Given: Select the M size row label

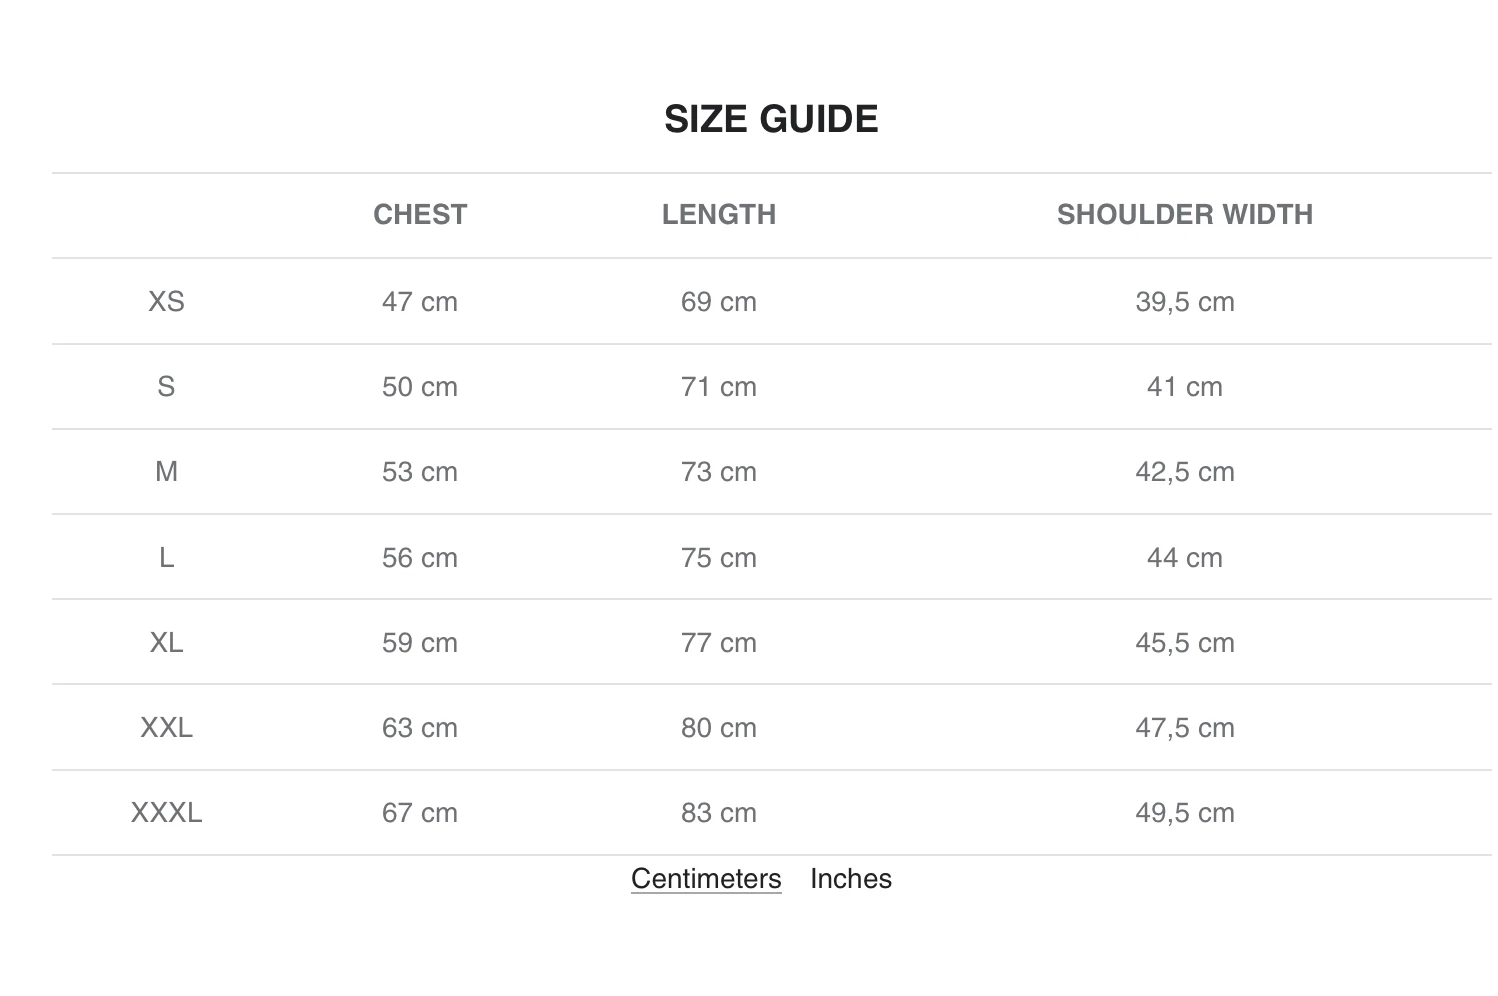Looking at the screenshot, I should tap(166, 471).
